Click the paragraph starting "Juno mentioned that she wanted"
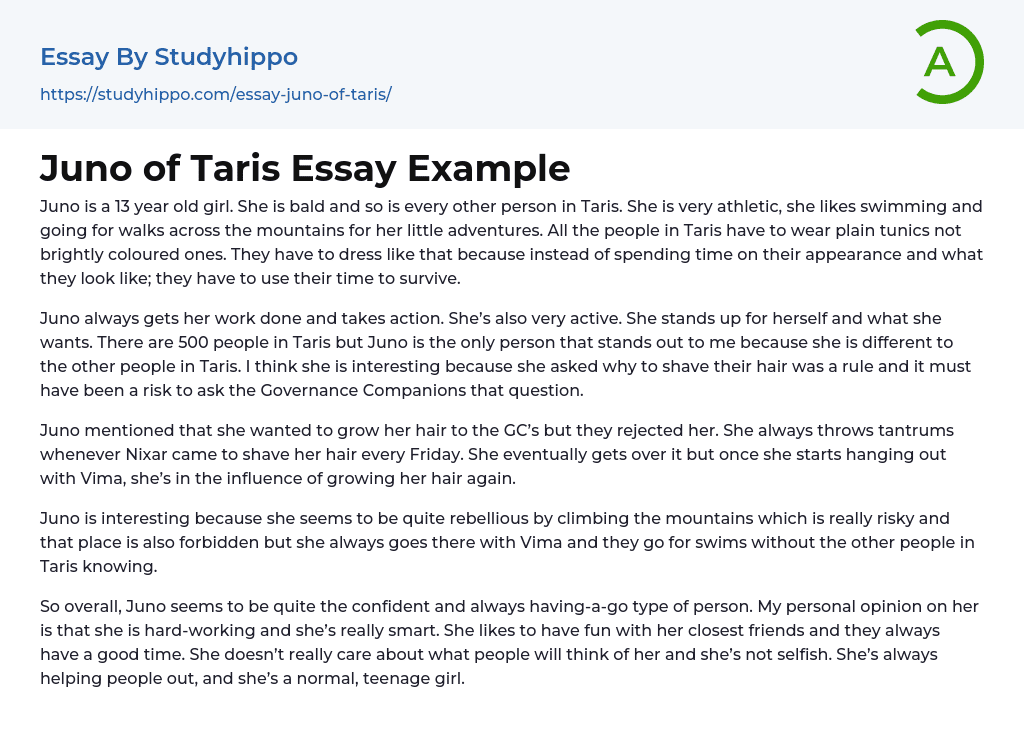 pos(511,454)
